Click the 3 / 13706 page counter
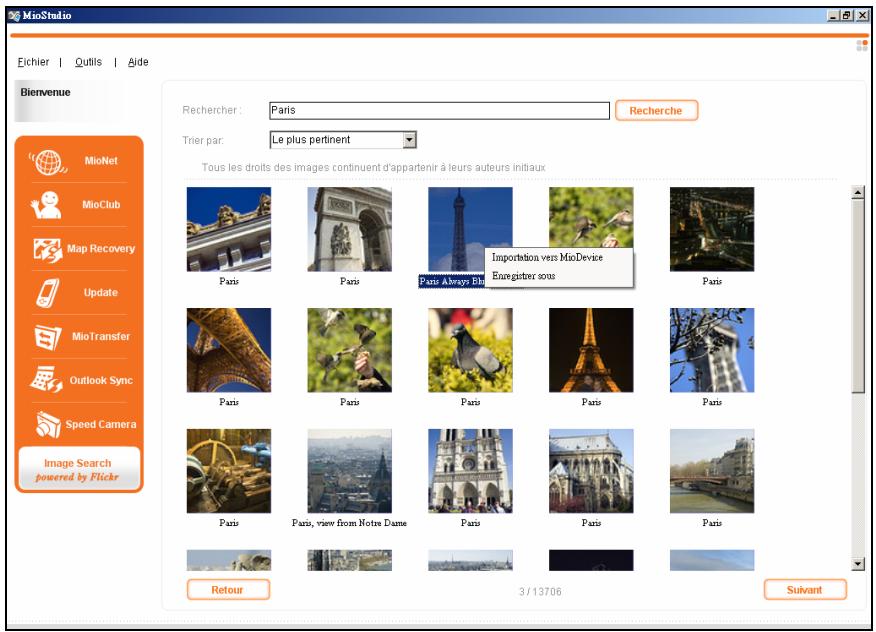The height and width of the screenshot is (632, 876). (x=540, y=591)
